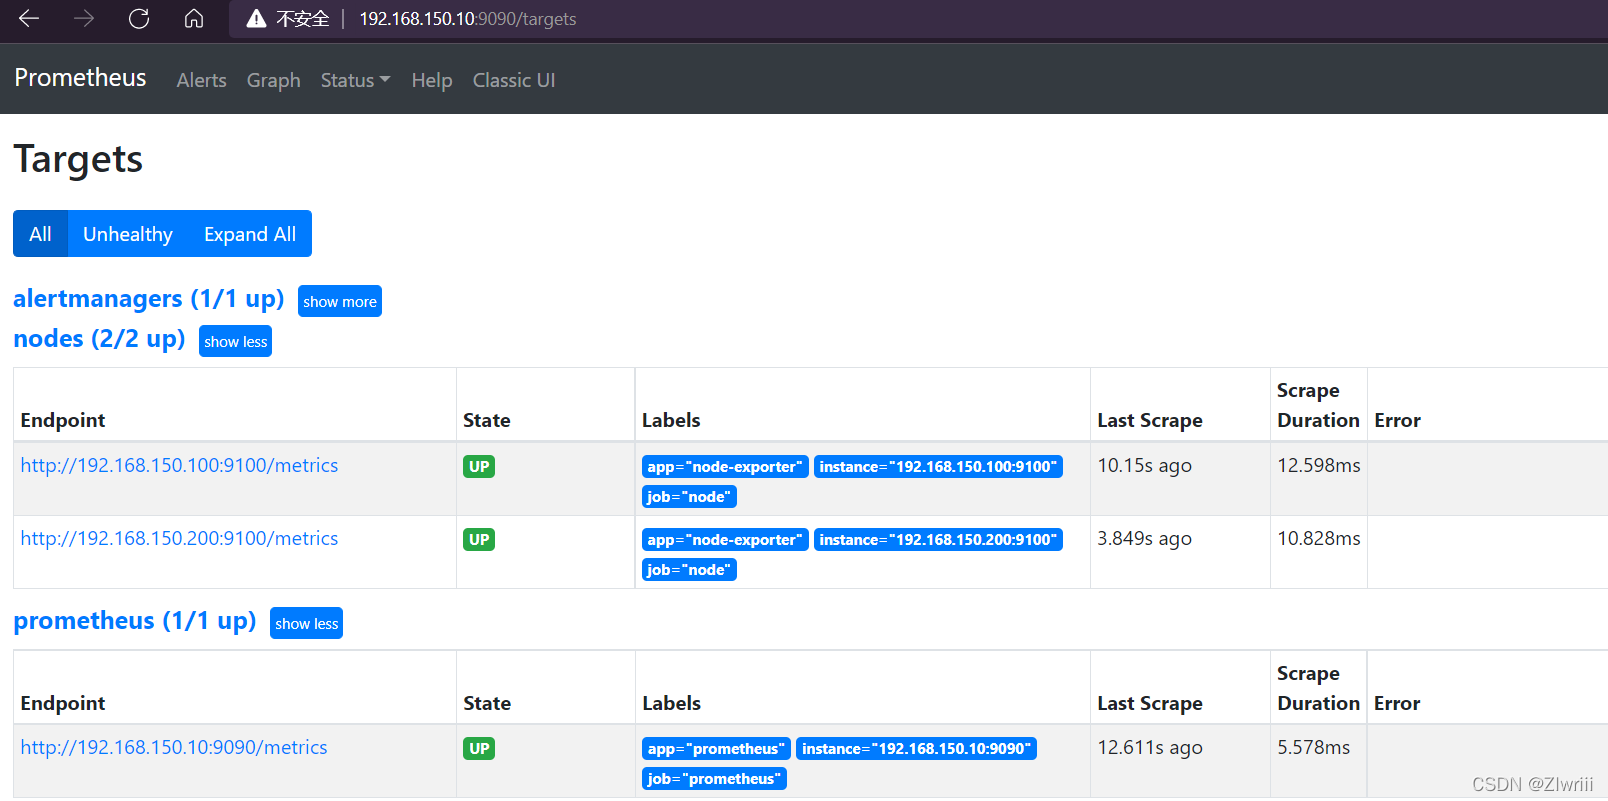Toggle Expand All targets button

pyautogui.click(x=250, y=234)
